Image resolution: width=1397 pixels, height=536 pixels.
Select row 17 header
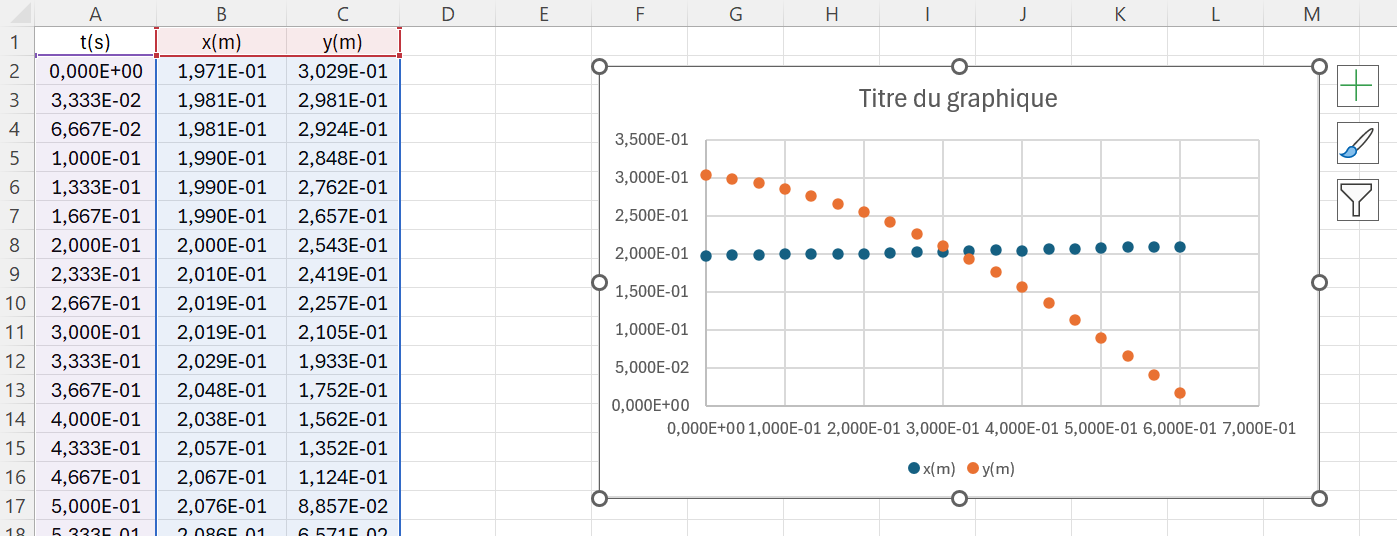pyautogui.click(x=17, y=506)
